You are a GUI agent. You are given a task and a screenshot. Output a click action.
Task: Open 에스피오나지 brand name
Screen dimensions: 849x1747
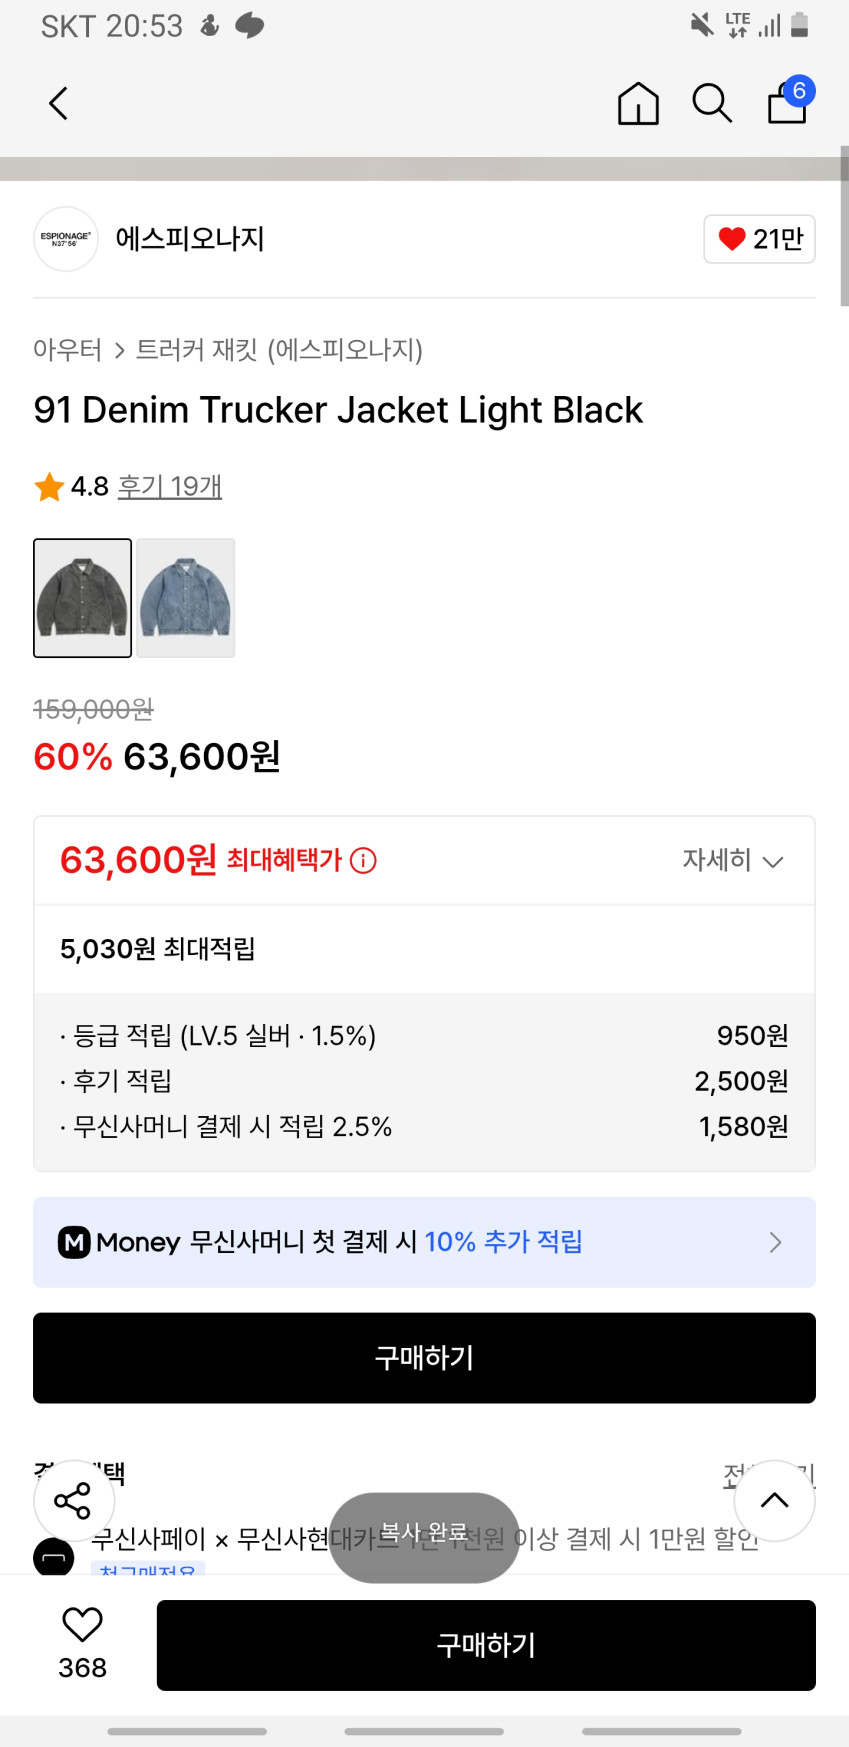[190, 239]
